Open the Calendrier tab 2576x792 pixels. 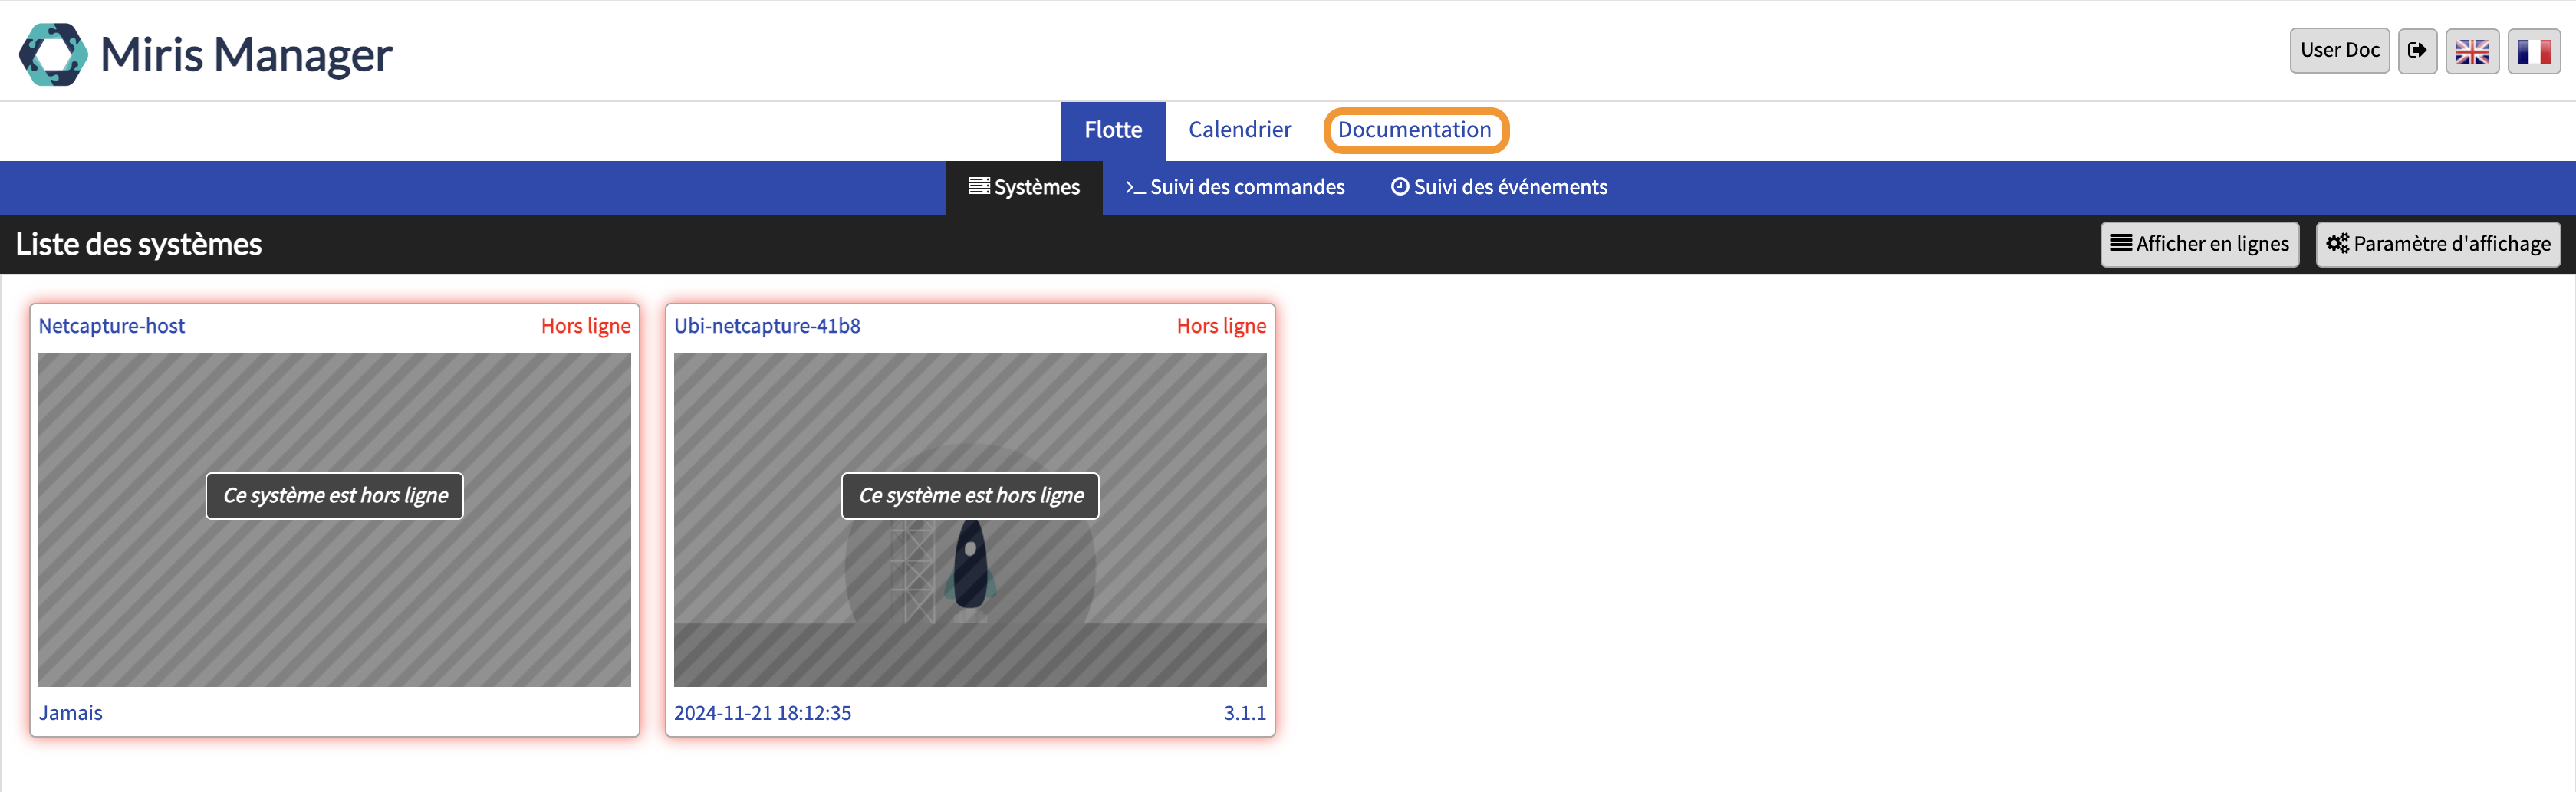coord(1239,130)
